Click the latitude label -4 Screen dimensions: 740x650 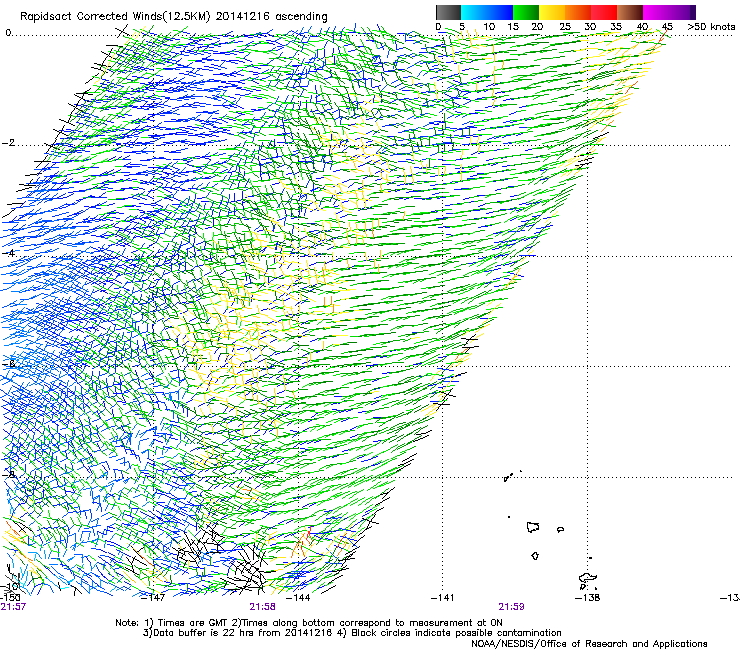pos(8,253)
